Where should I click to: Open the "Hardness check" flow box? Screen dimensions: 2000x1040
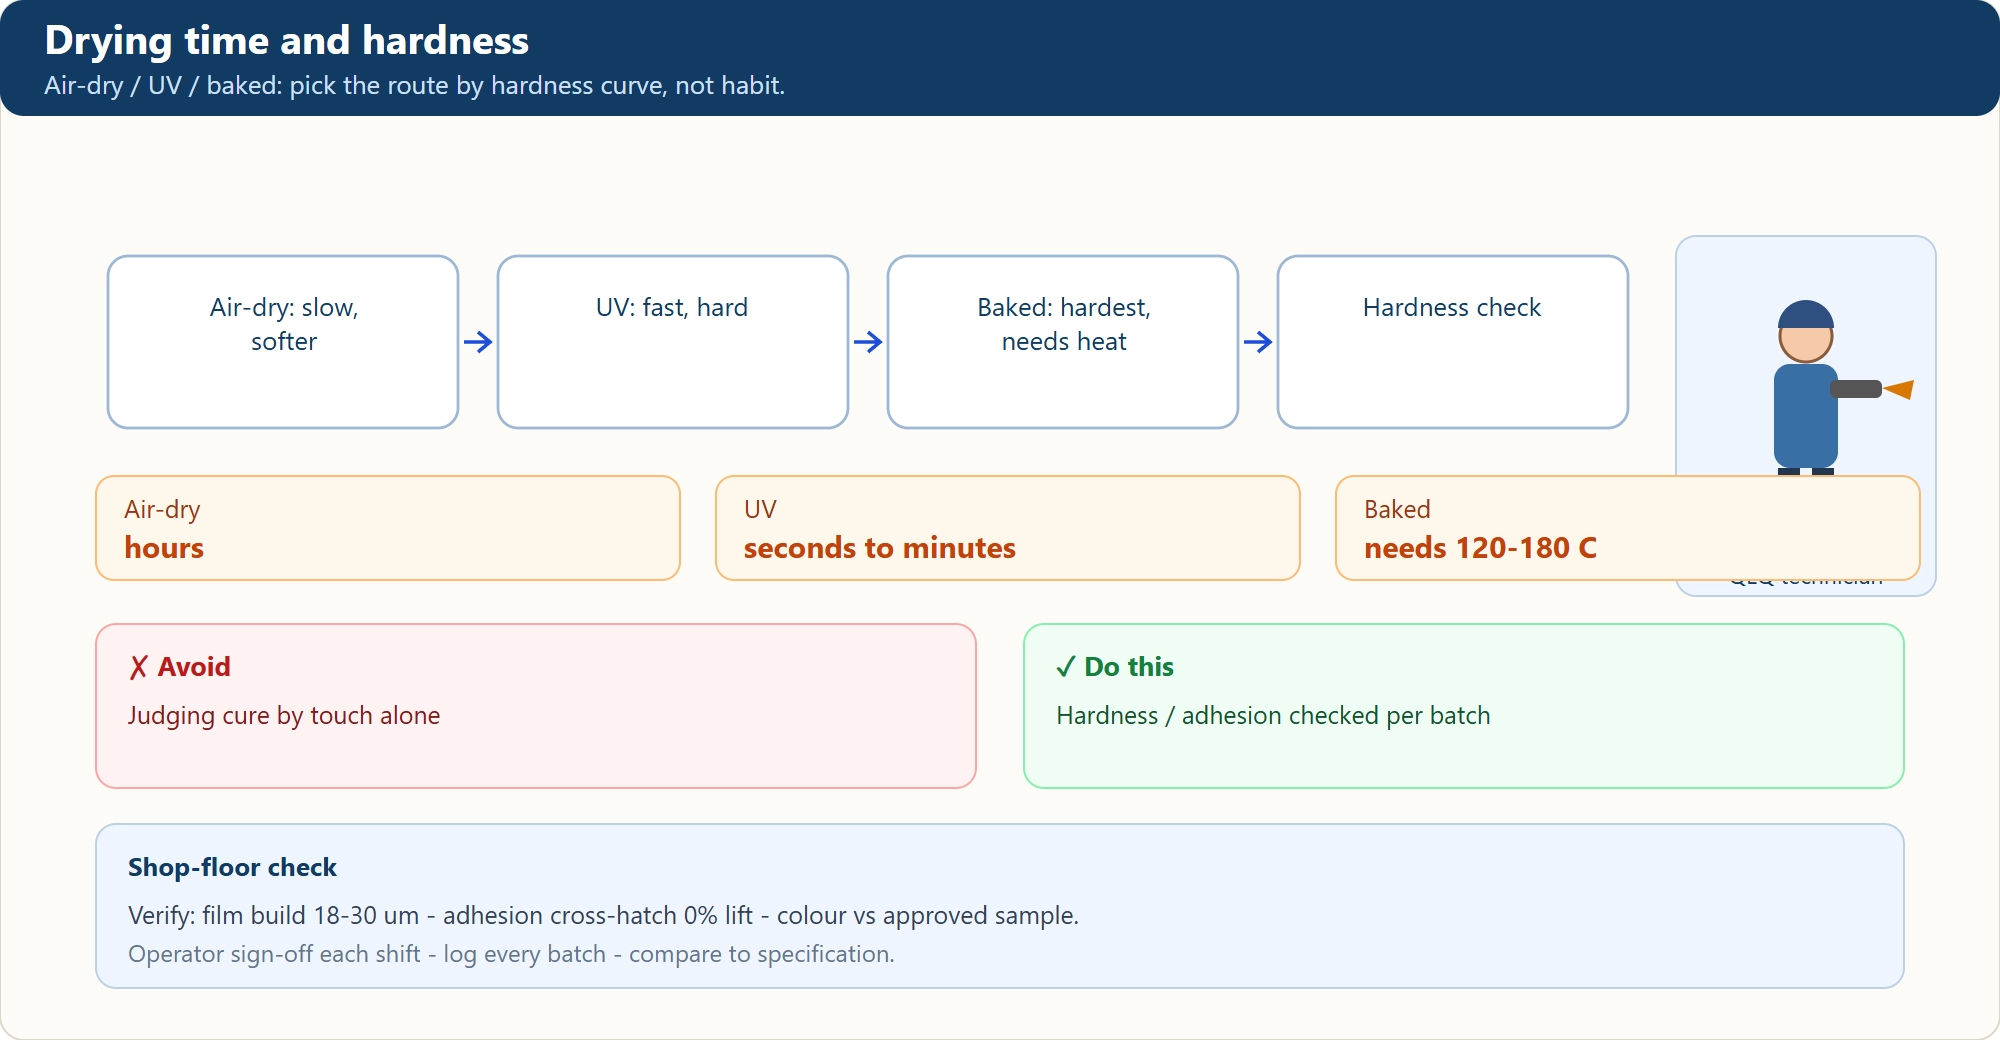coord(1453,342)
